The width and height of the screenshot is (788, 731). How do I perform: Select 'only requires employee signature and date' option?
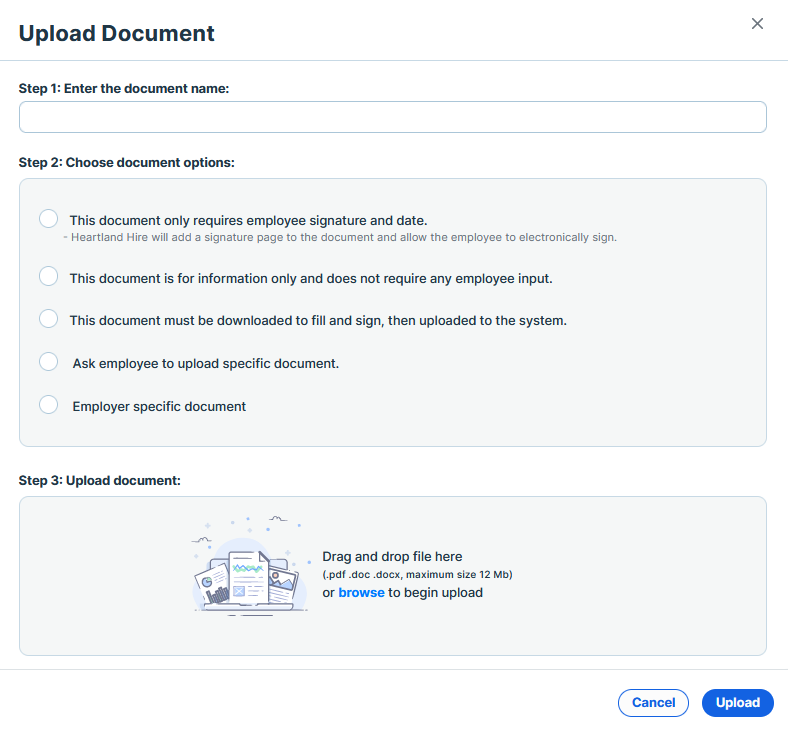tap(49, 219)
